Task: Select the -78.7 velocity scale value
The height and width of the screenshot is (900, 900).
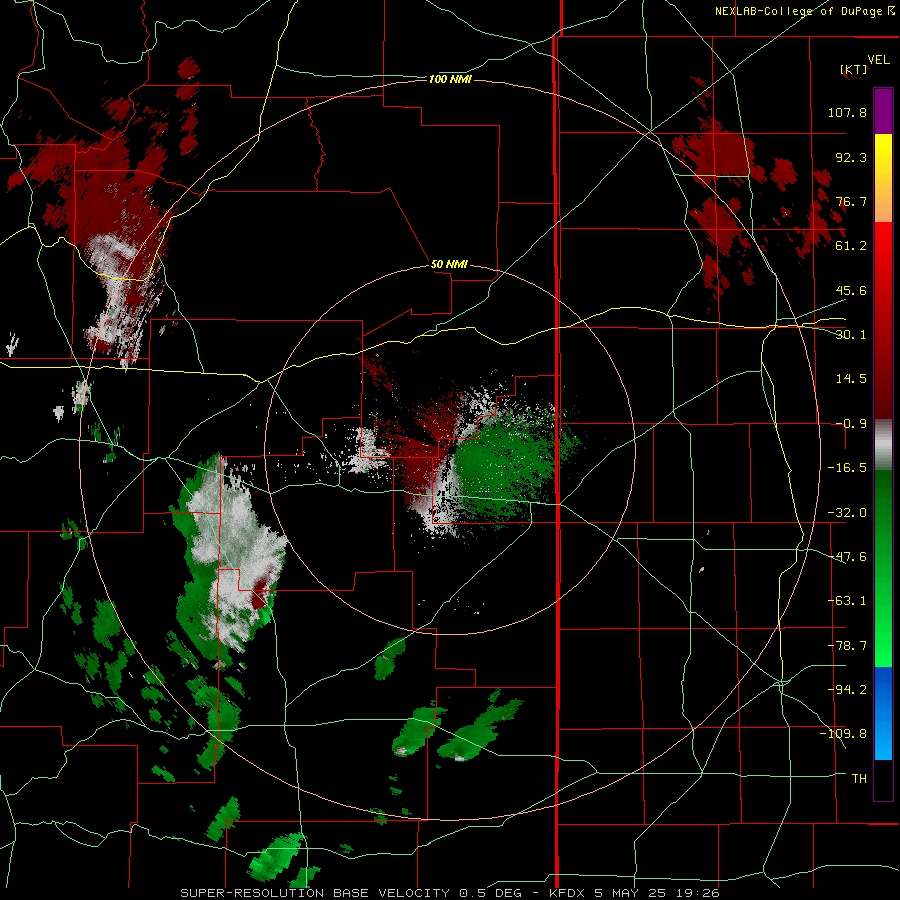Action: tap(847, 646)
